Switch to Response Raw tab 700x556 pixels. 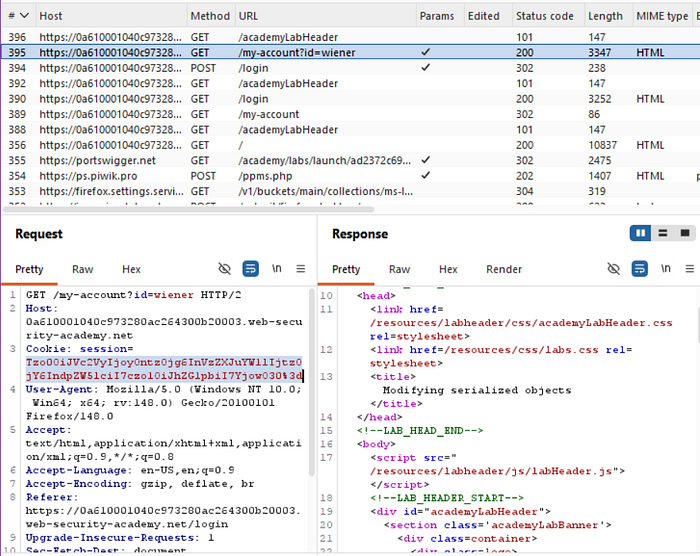[400, 269]
